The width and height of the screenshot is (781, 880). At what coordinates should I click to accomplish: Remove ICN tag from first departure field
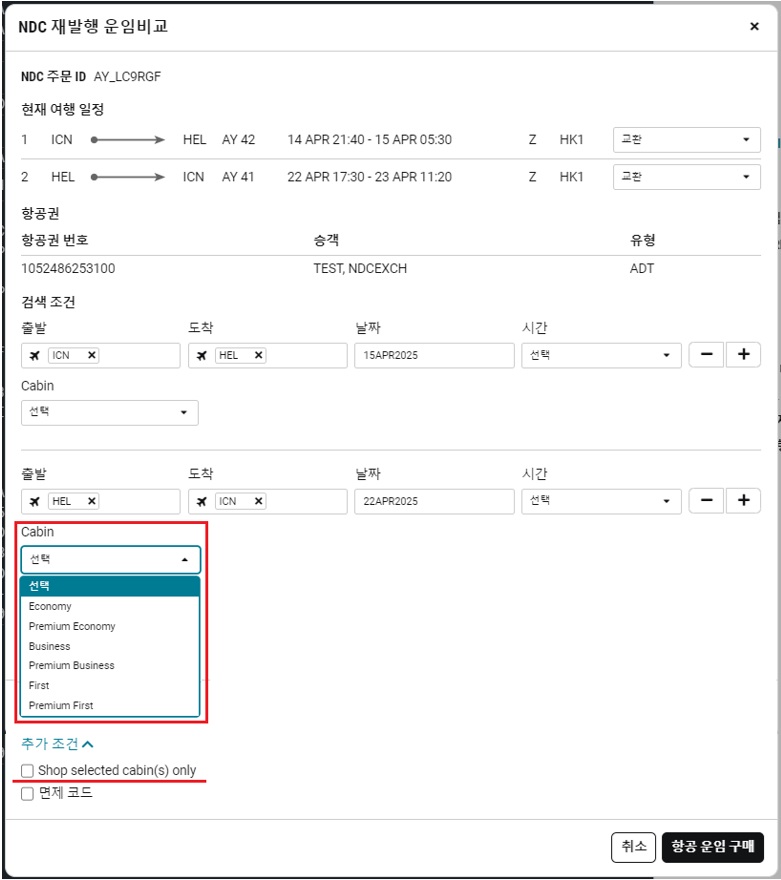pyautogui.click(x=91, y=355)
